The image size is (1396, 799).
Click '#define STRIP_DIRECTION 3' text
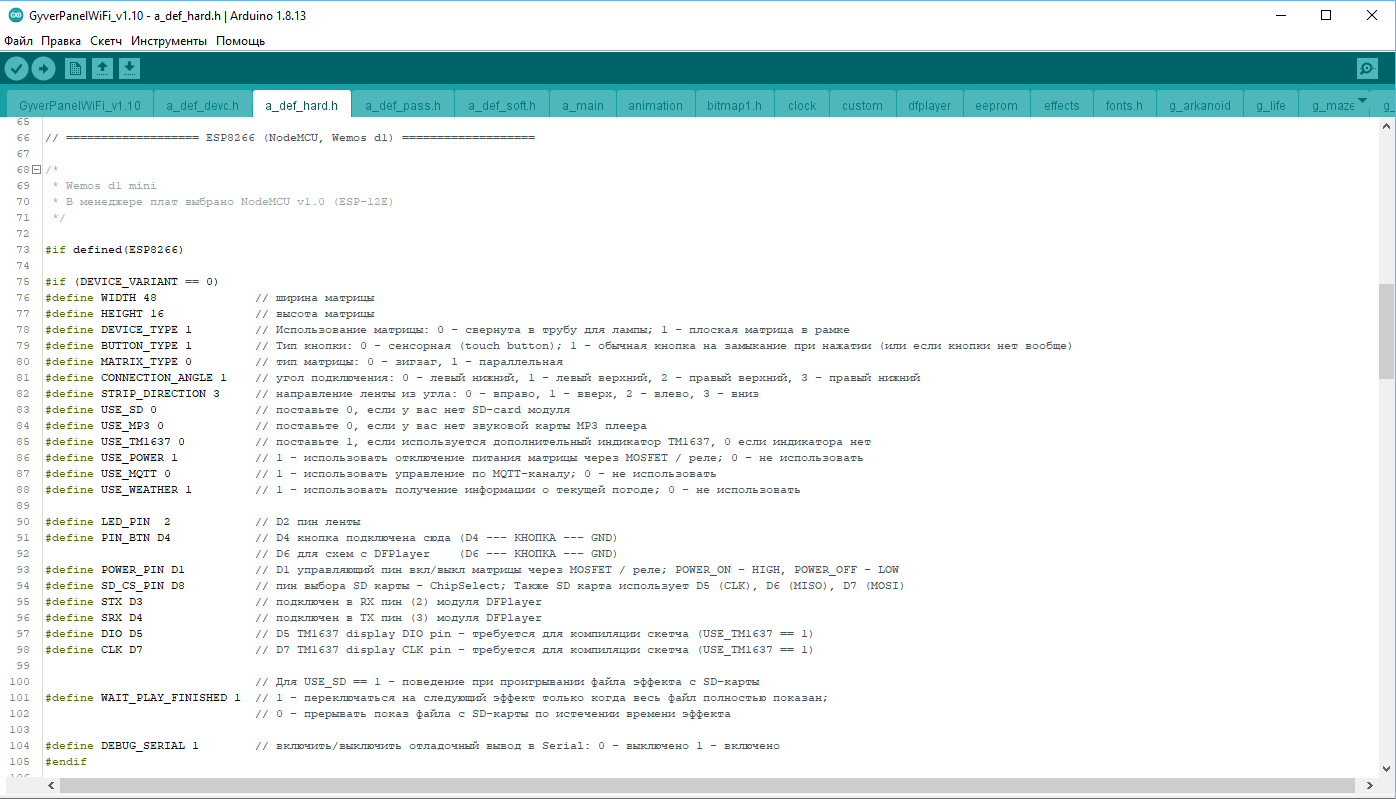(133, 394)
